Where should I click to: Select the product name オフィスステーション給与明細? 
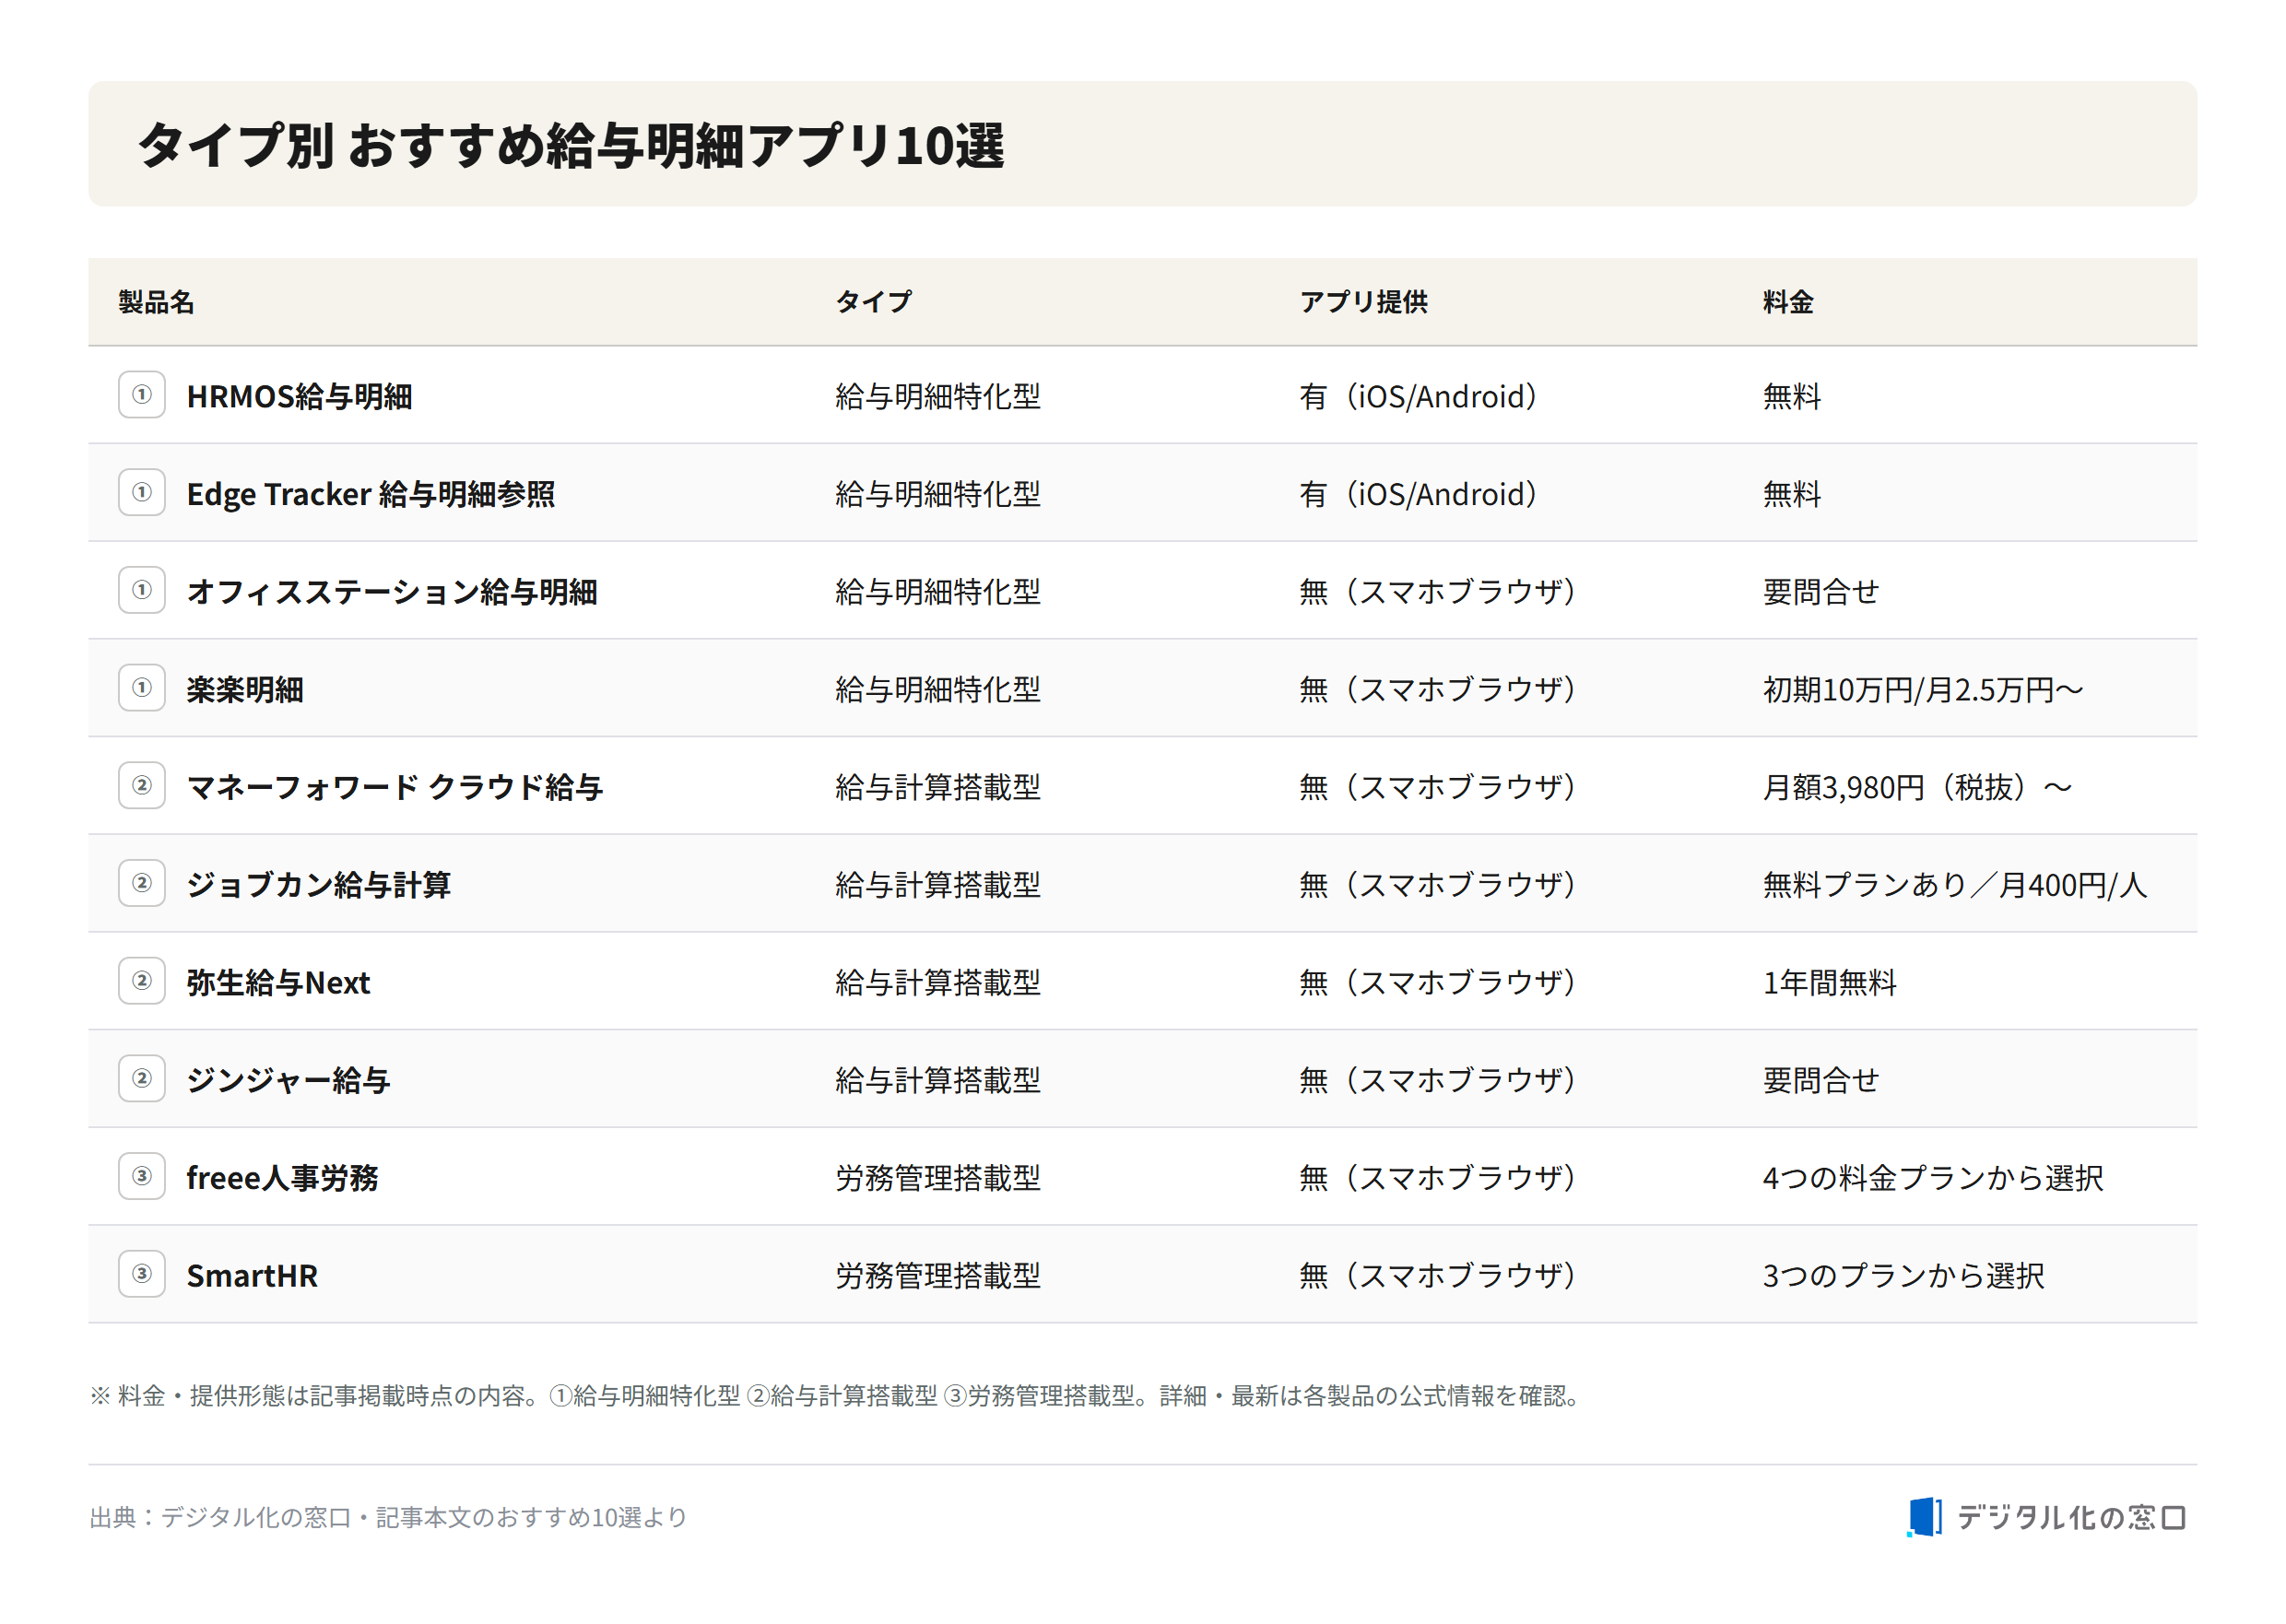tap(392, 592)
